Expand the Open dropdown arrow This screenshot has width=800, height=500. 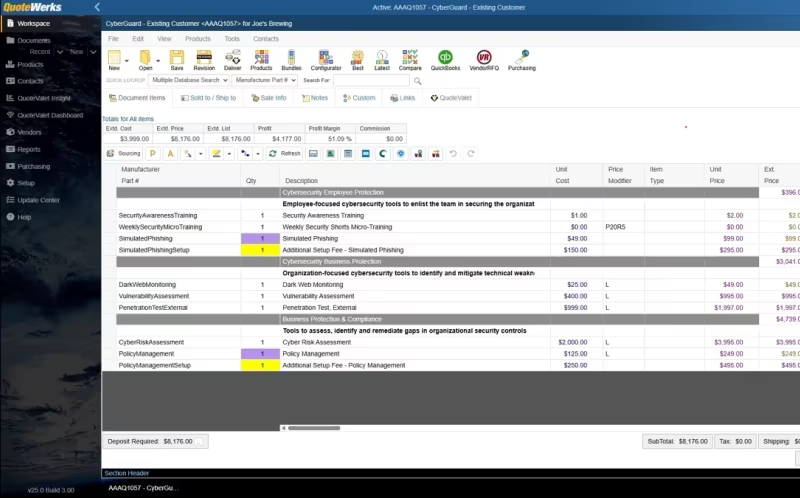click(158, 61)
